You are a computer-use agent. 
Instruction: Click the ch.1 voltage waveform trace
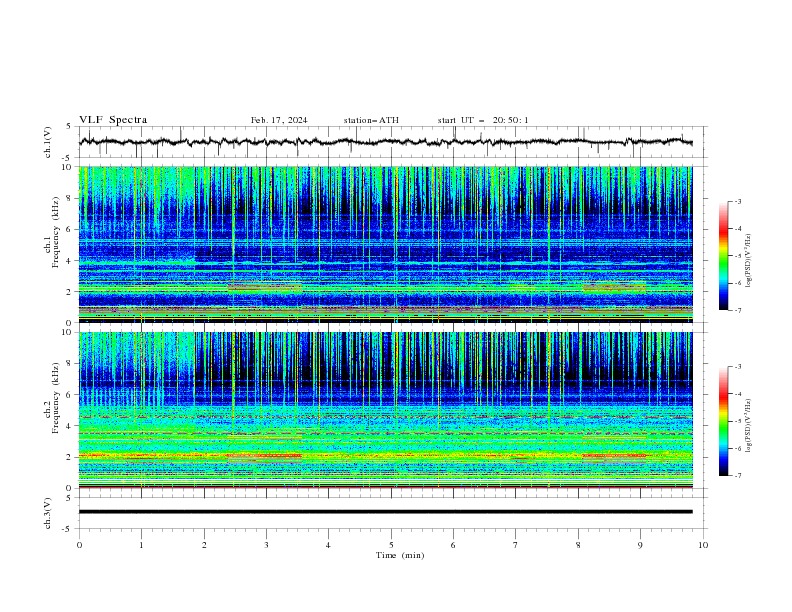tap(385, 142)
